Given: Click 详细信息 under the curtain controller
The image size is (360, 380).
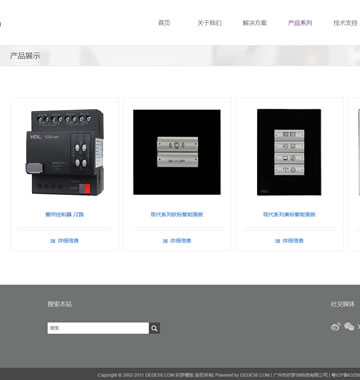Looking at the screenshot, I should coord(68,241).
